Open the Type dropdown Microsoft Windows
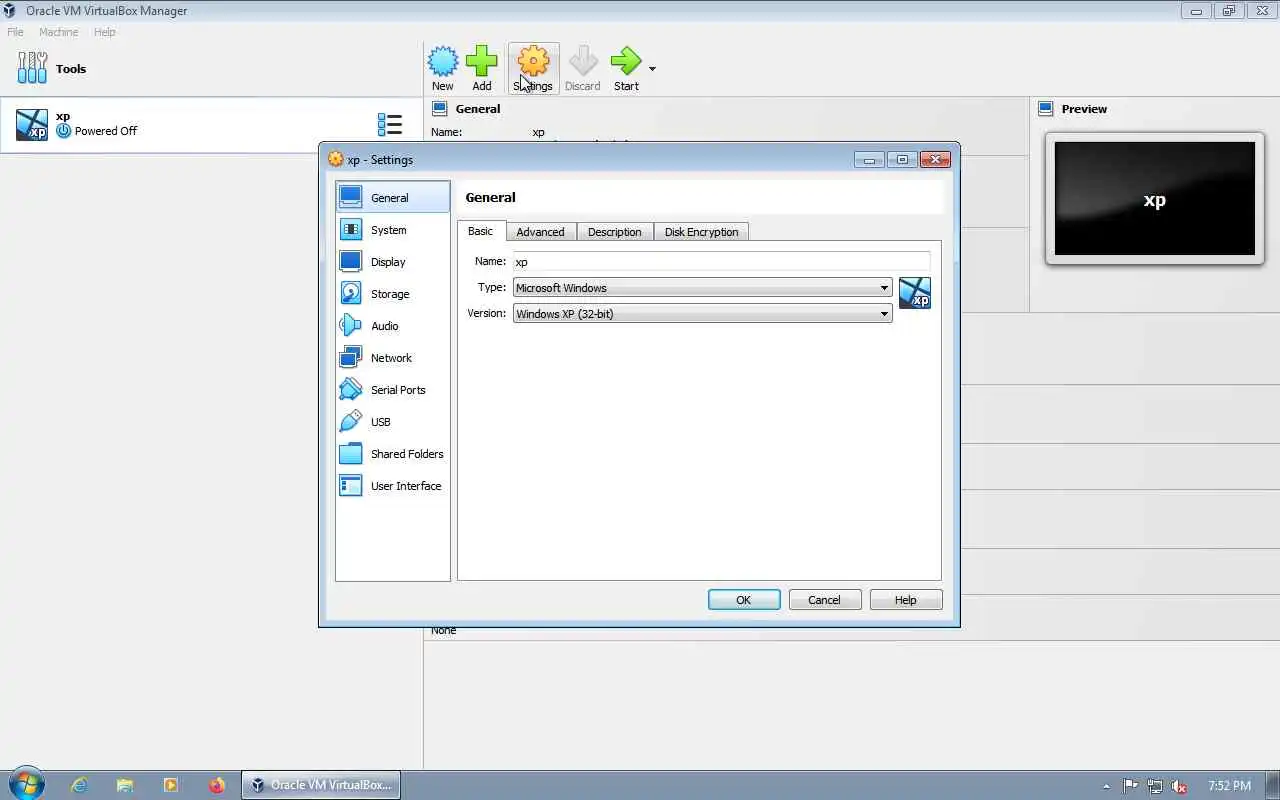1280x800 pixels. pos(702,288)
